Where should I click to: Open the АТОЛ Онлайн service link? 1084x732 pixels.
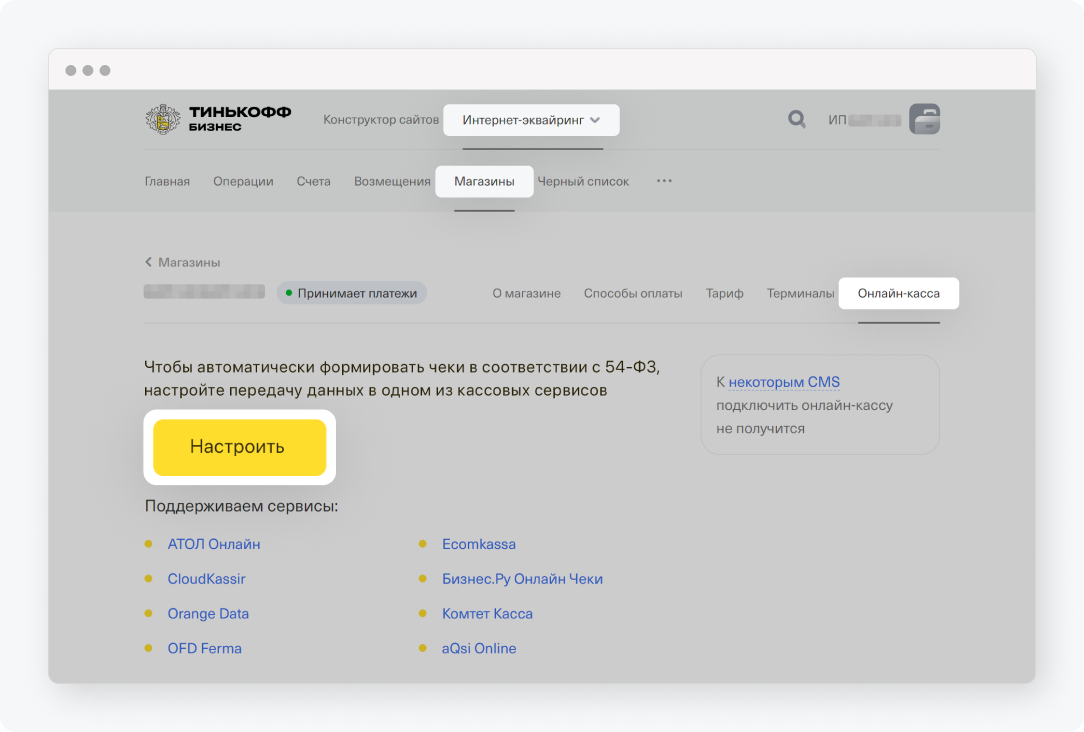pyautogui.click(x=213, y=544)
